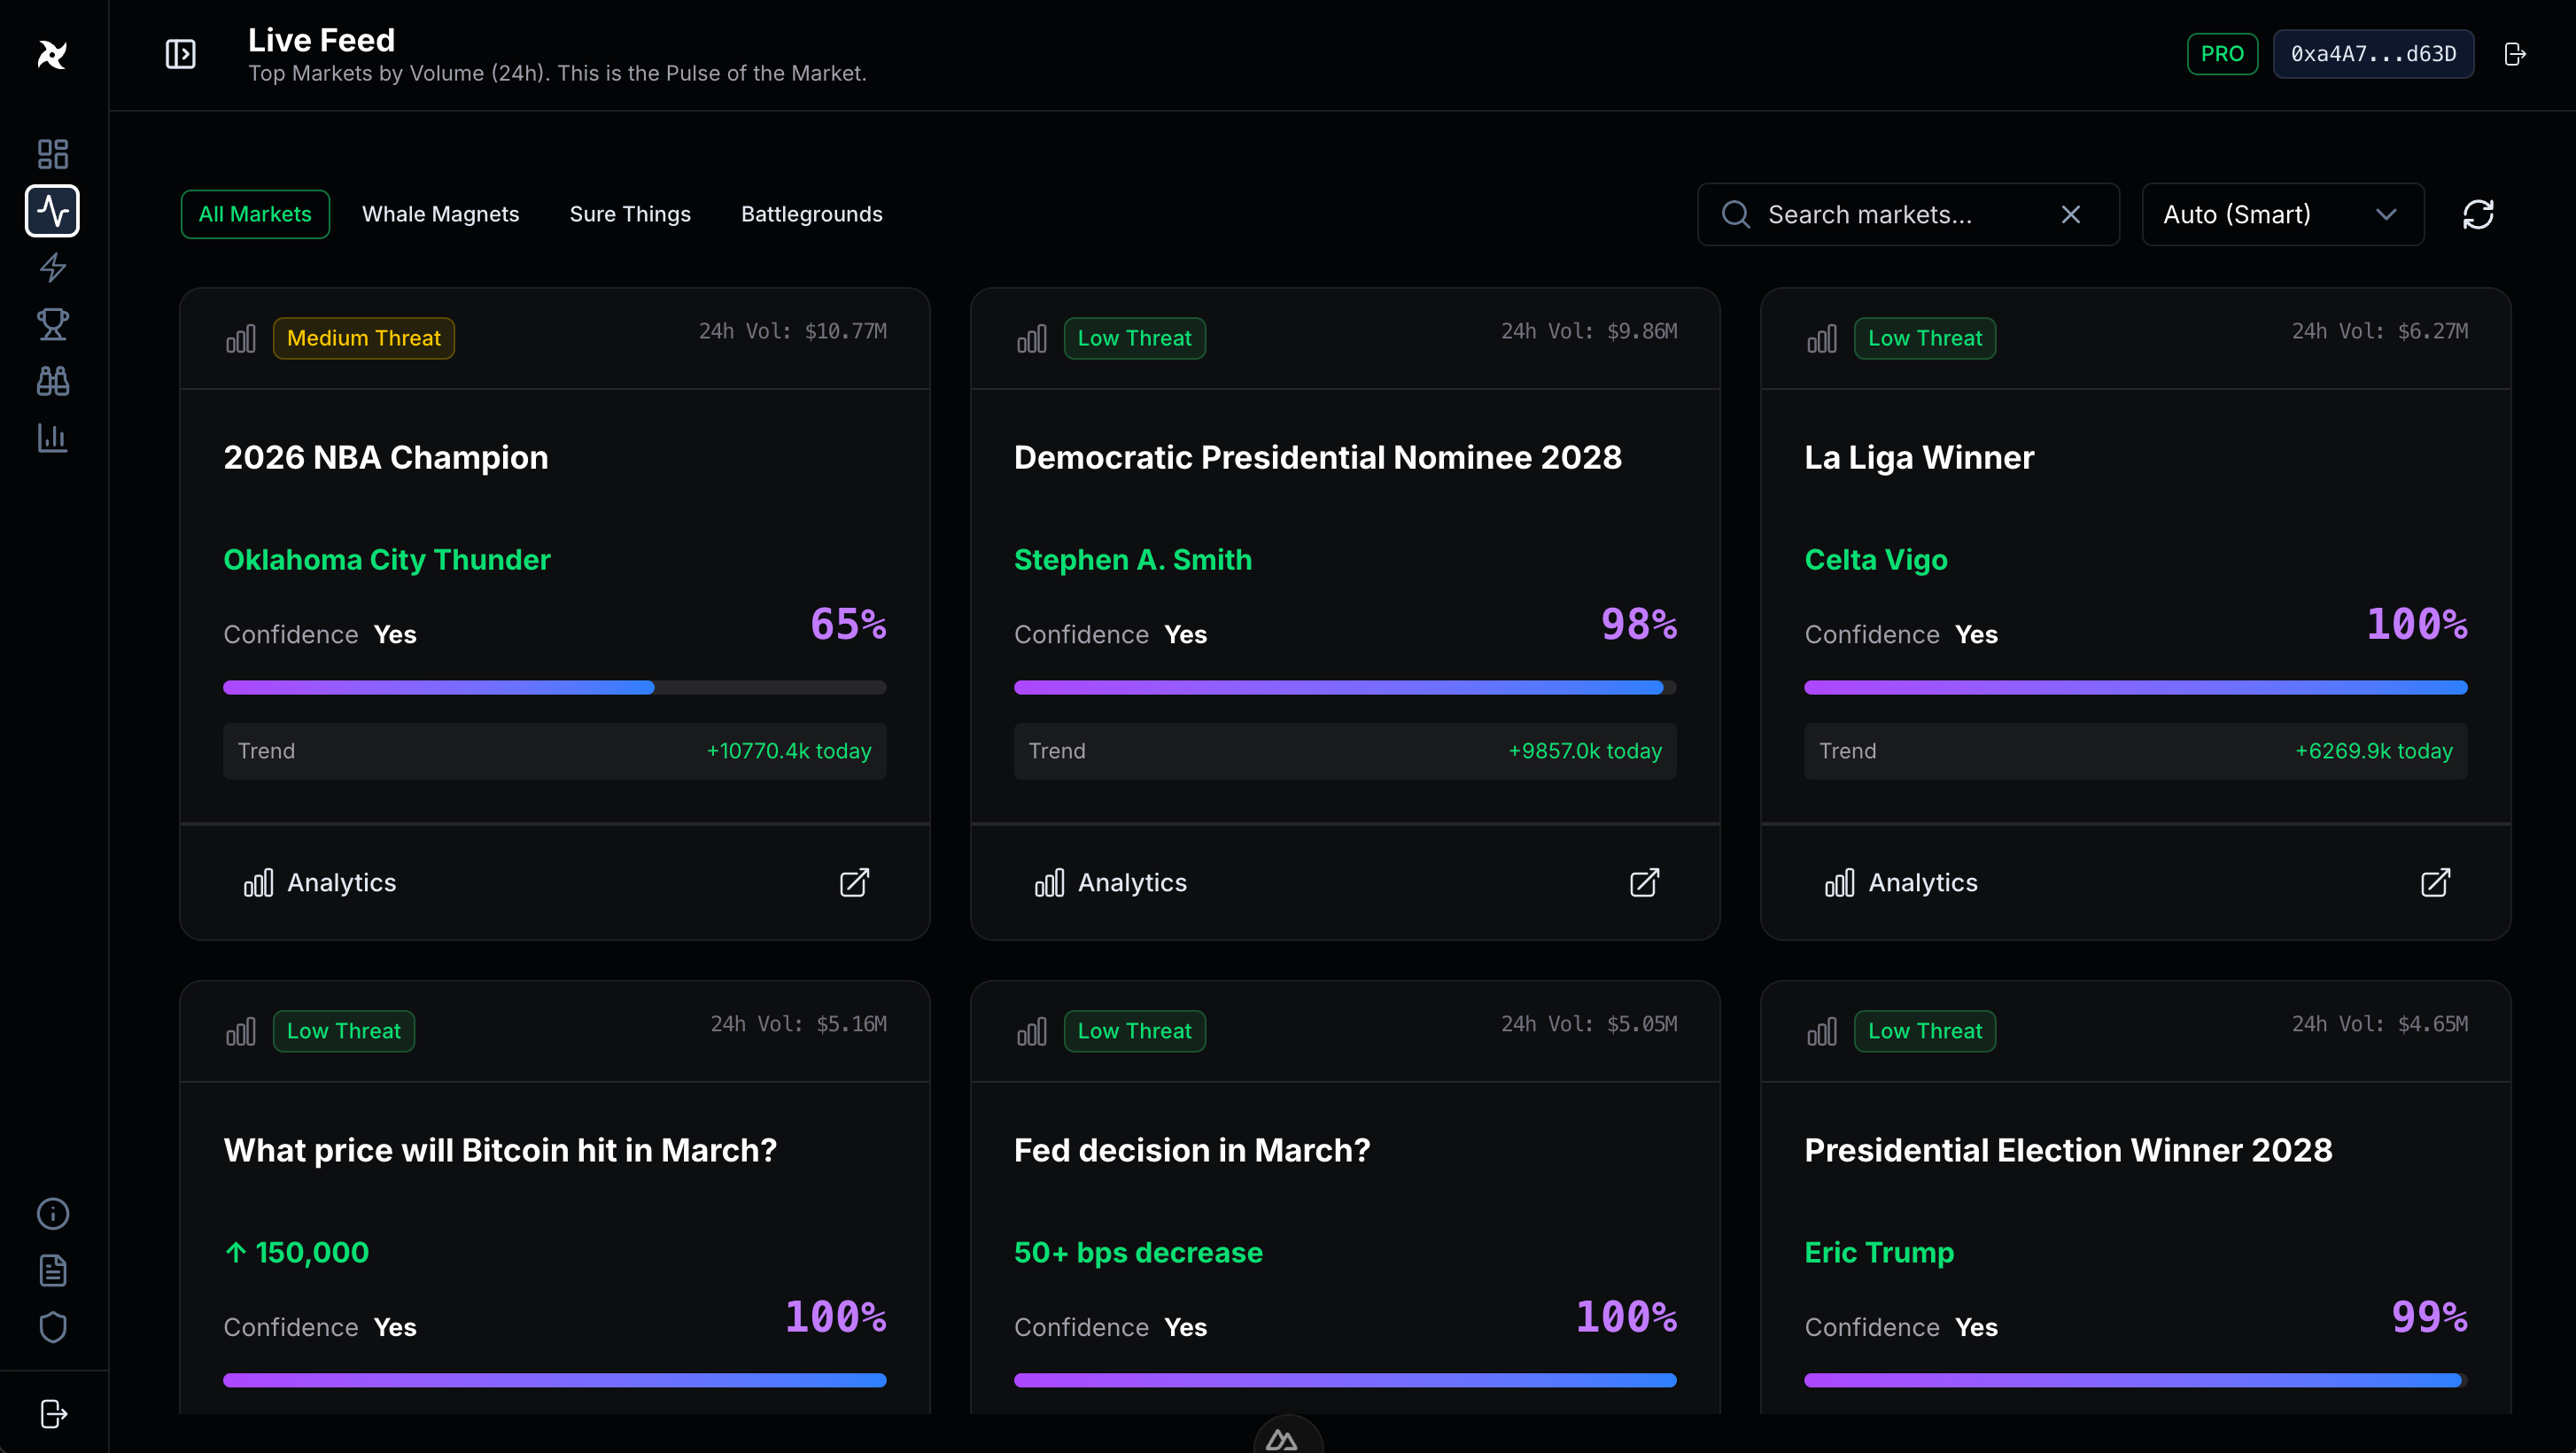
Task: Open the binoculars icon in sidebar
Action: pyautogui.click(x=52, y=381)
